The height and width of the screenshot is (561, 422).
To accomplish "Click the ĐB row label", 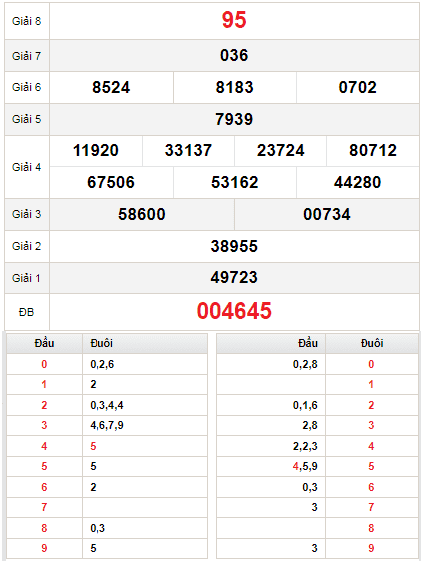I will (x=26, y=312).
